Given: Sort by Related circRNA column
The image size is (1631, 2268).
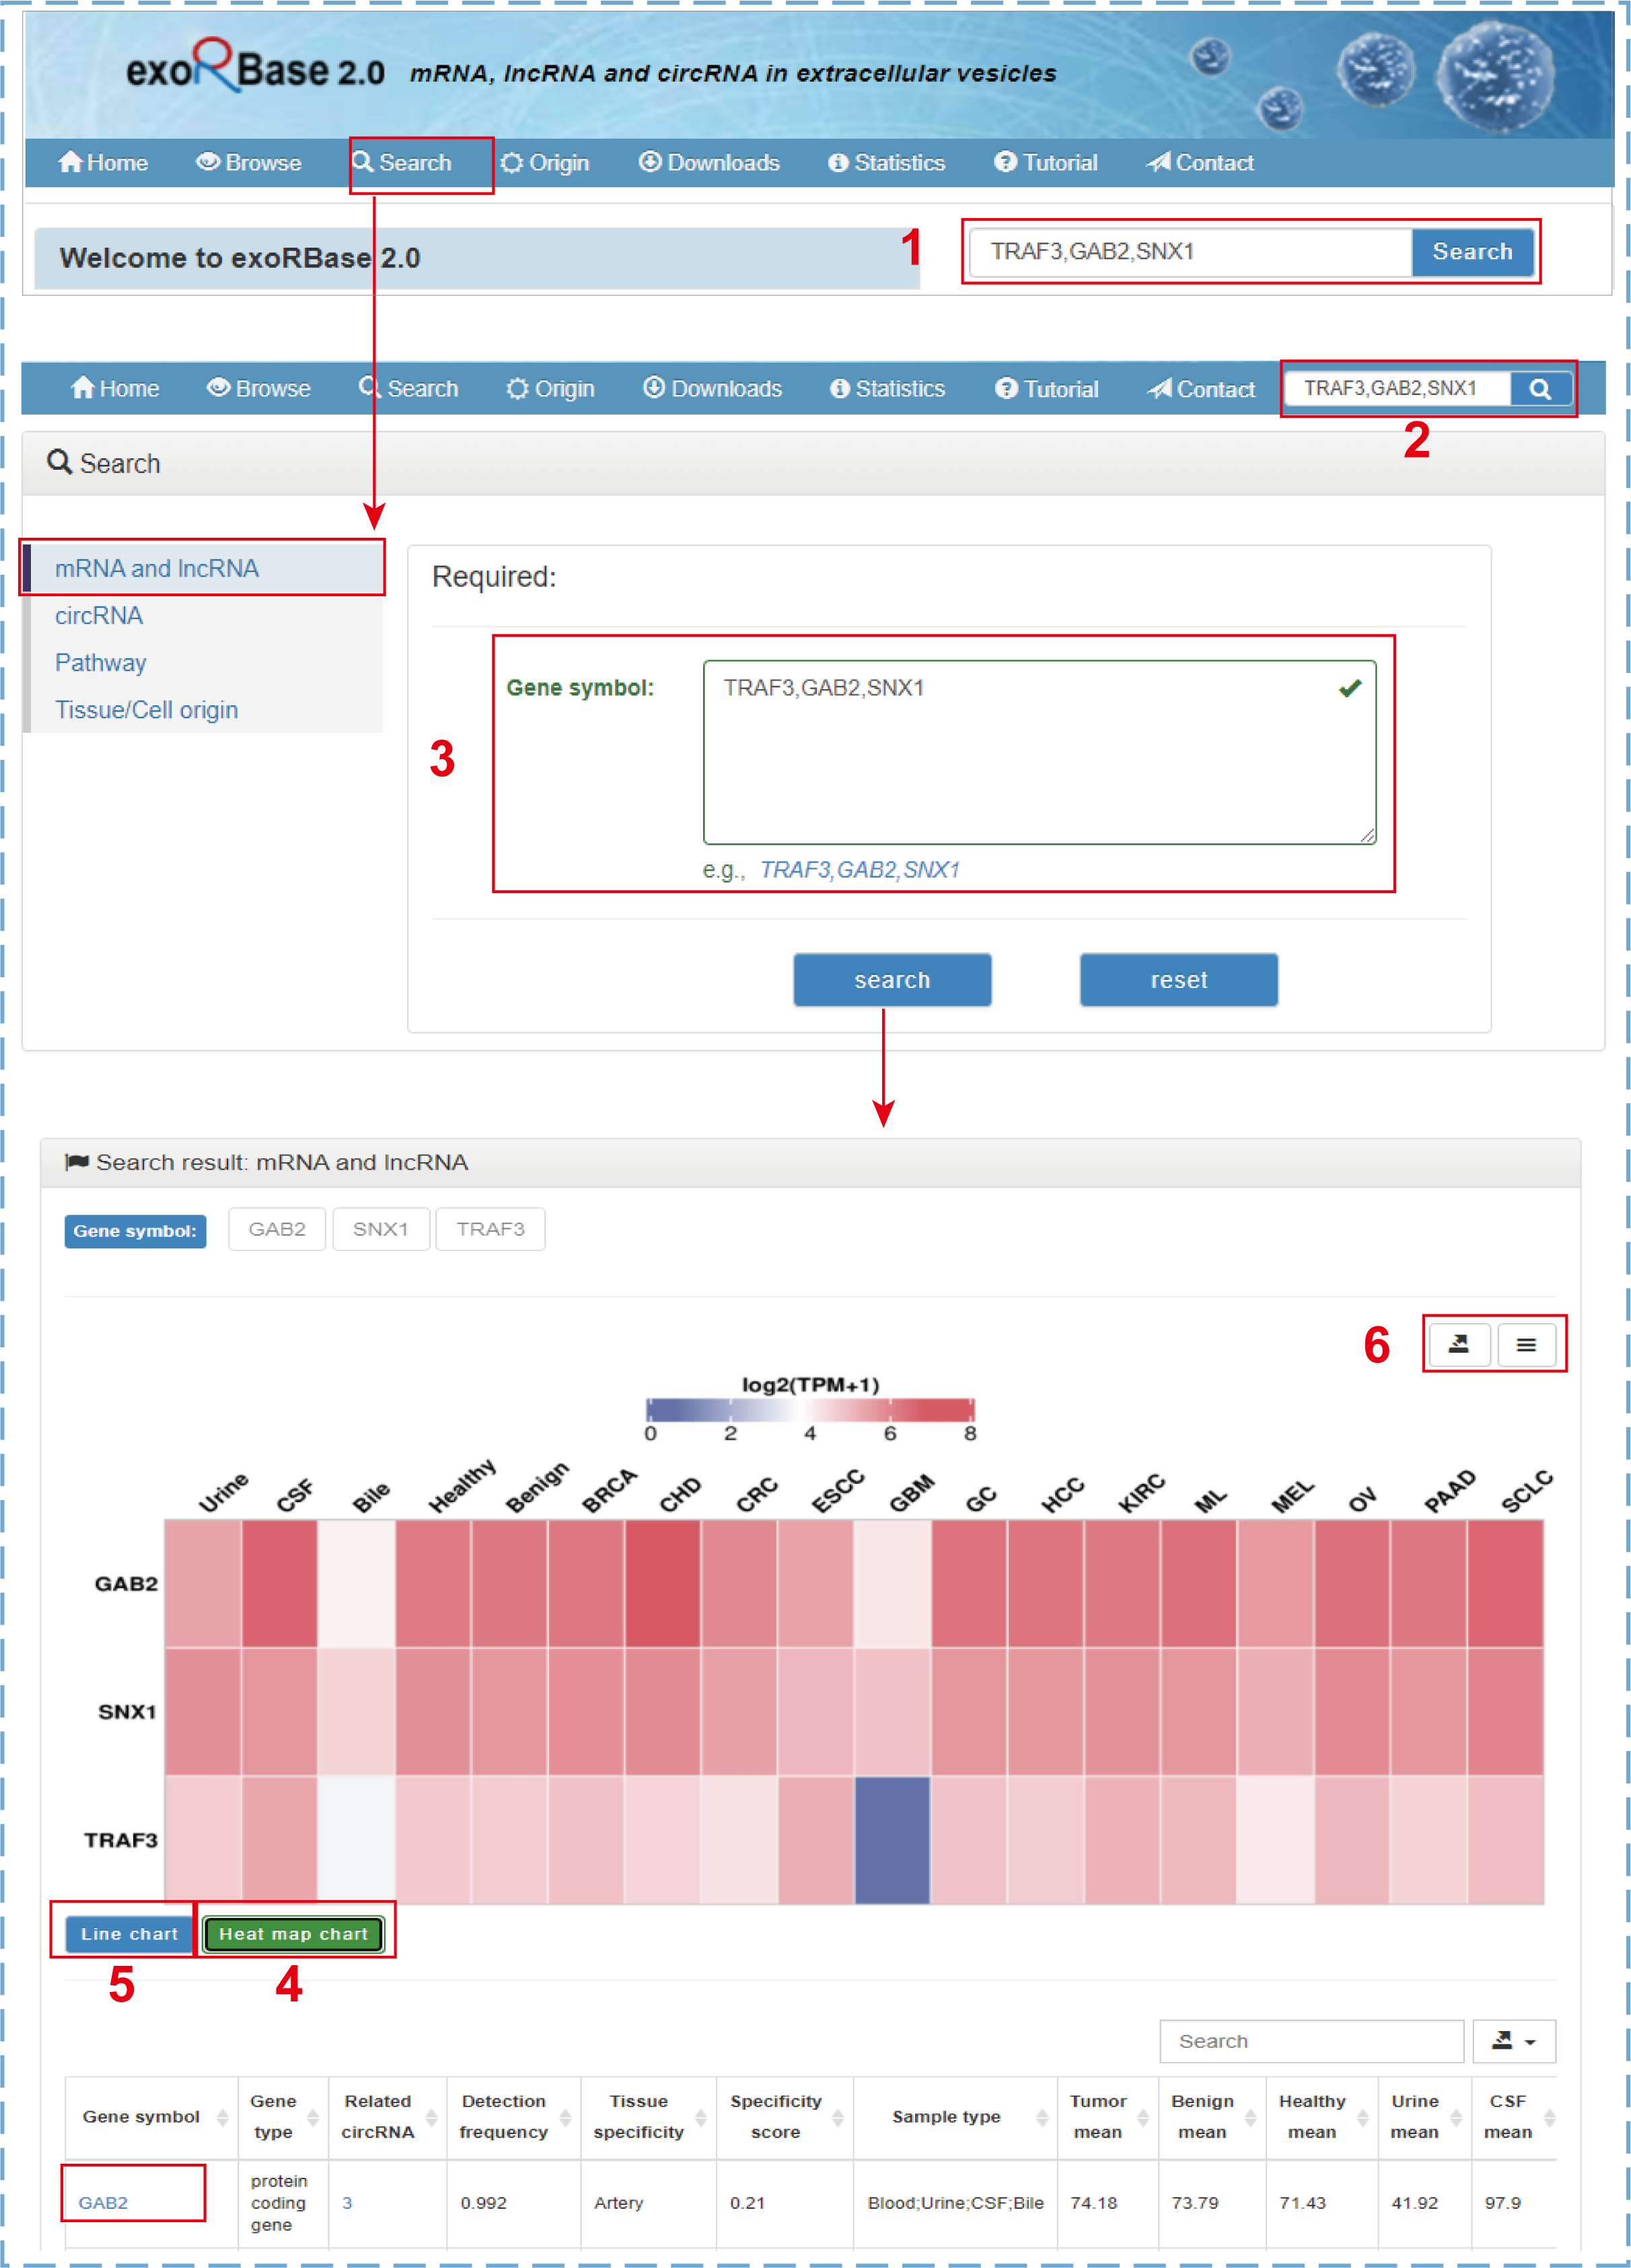Looking at the screenshot, I should pos(388,2116).
